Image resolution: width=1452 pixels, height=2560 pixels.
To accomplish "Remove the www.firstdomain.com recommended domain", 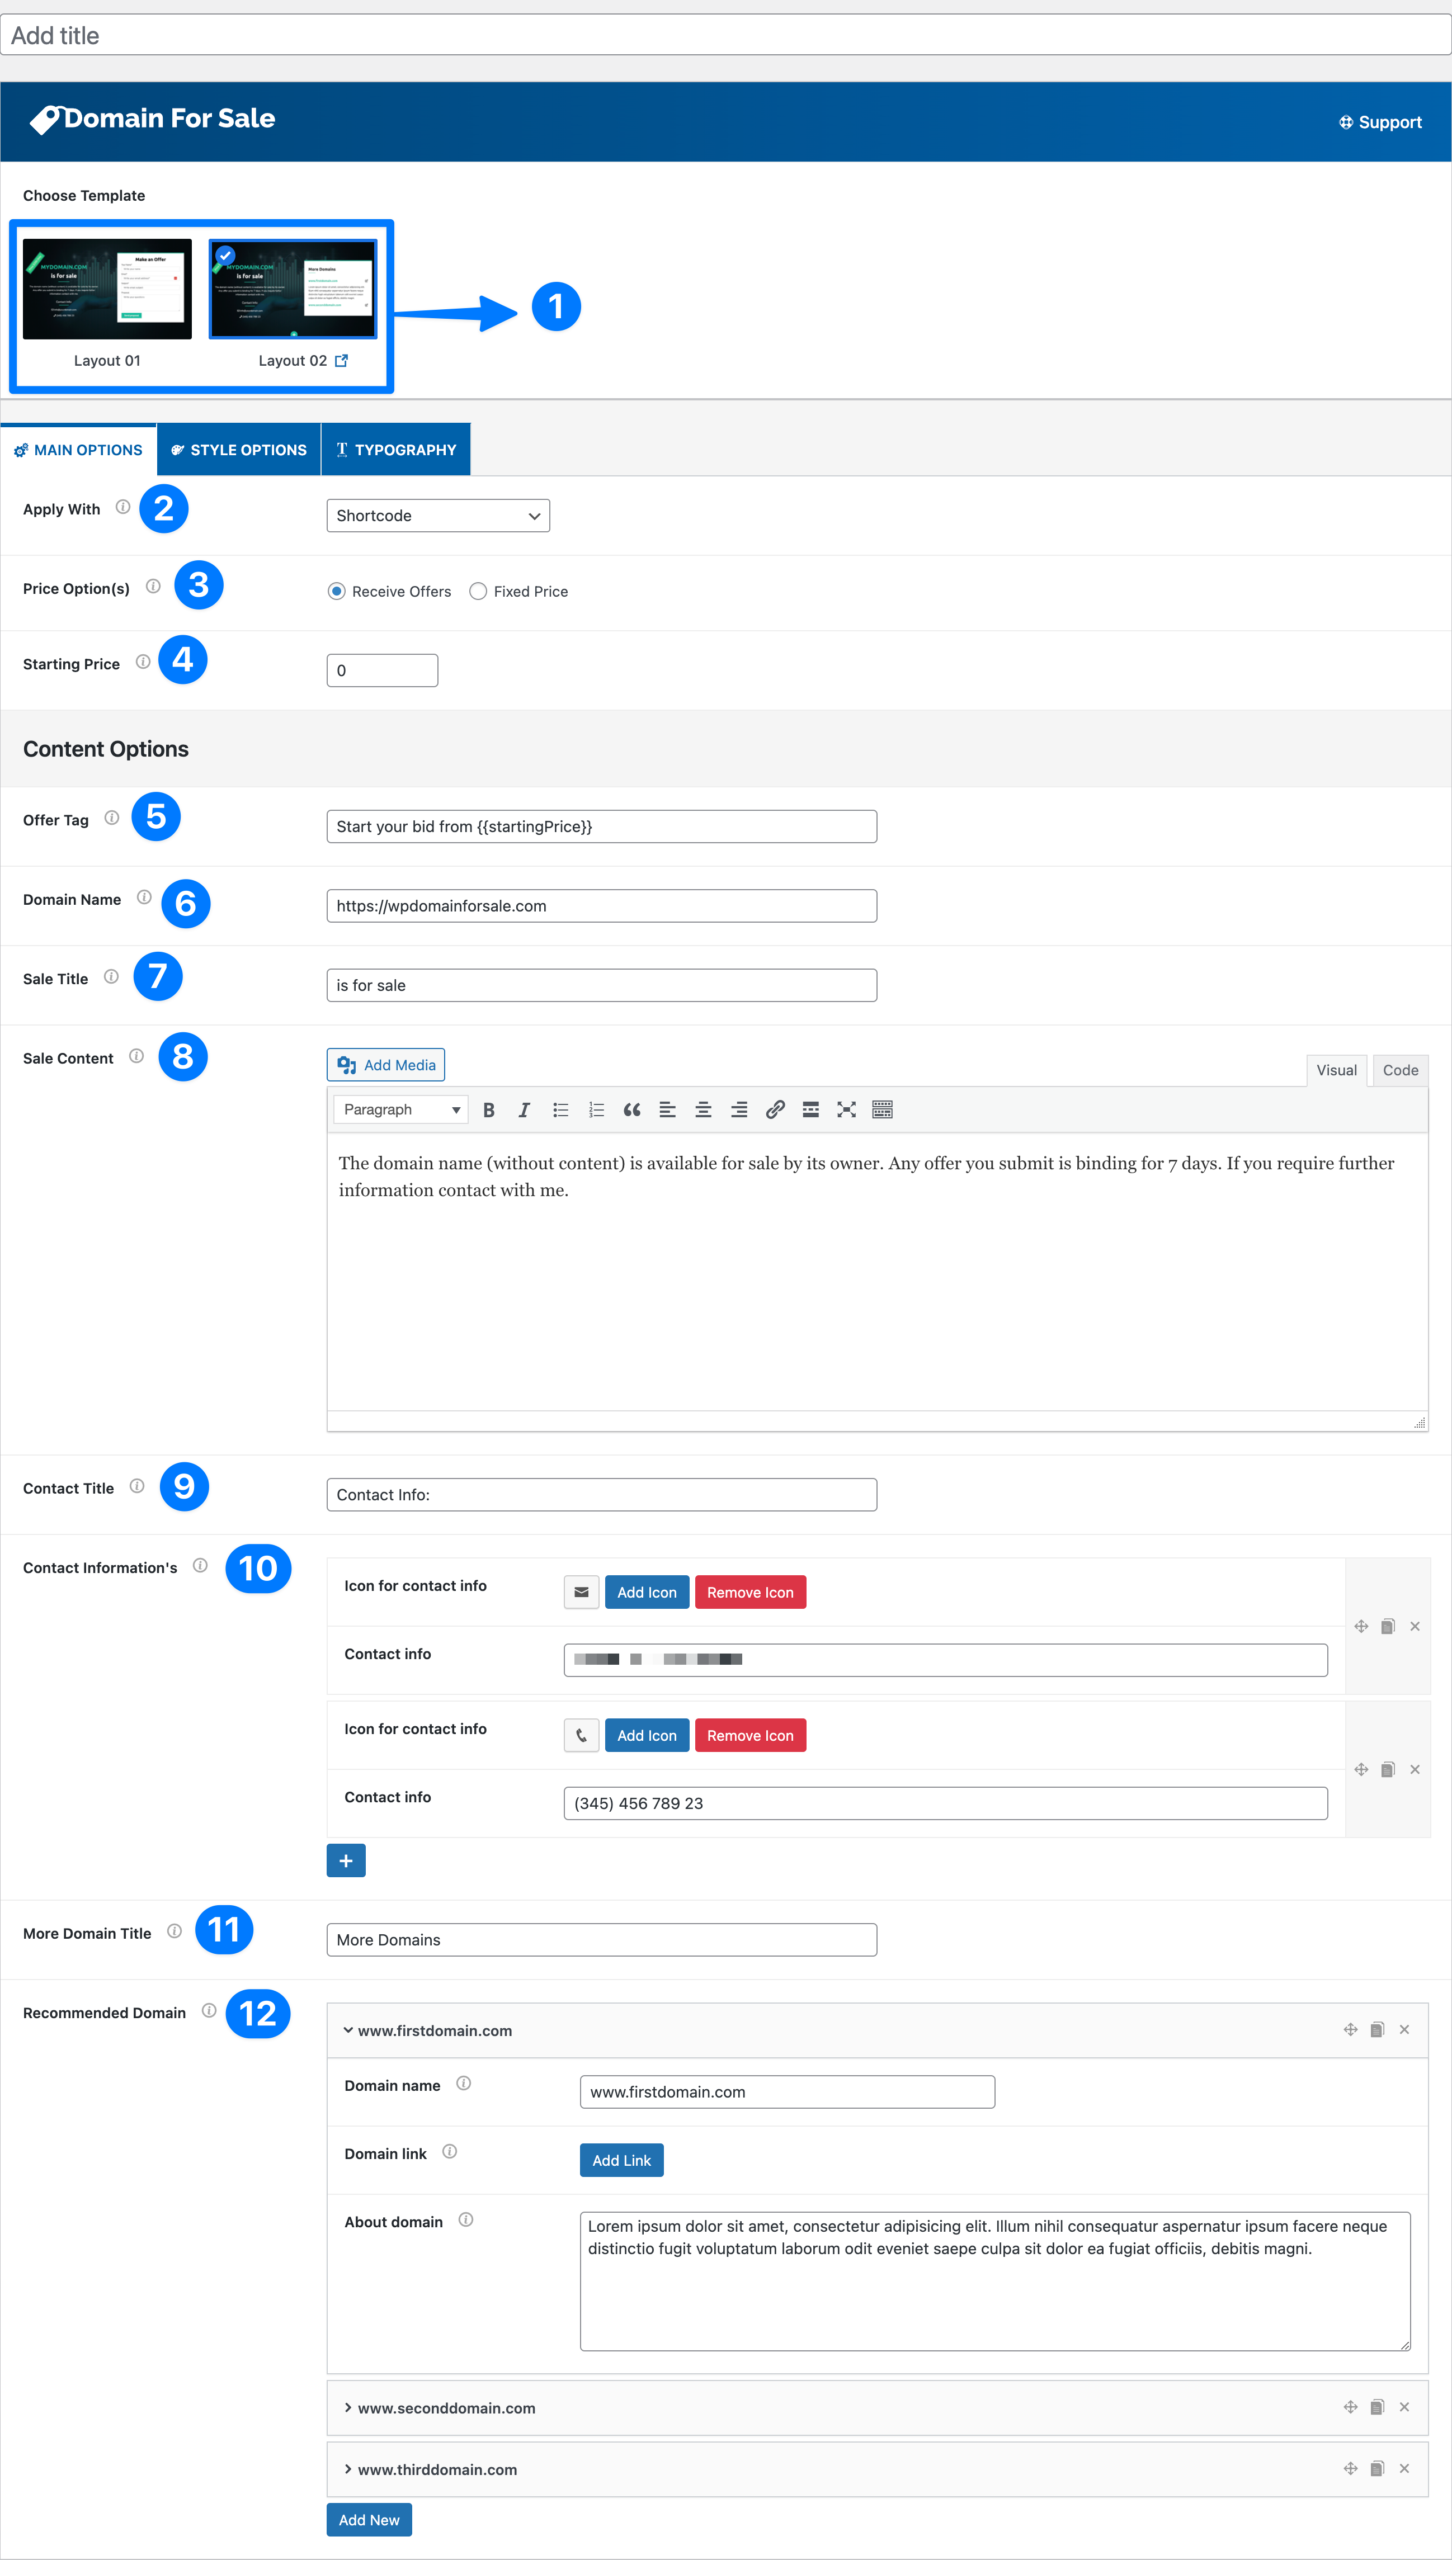I will tap(1404, 2030).
